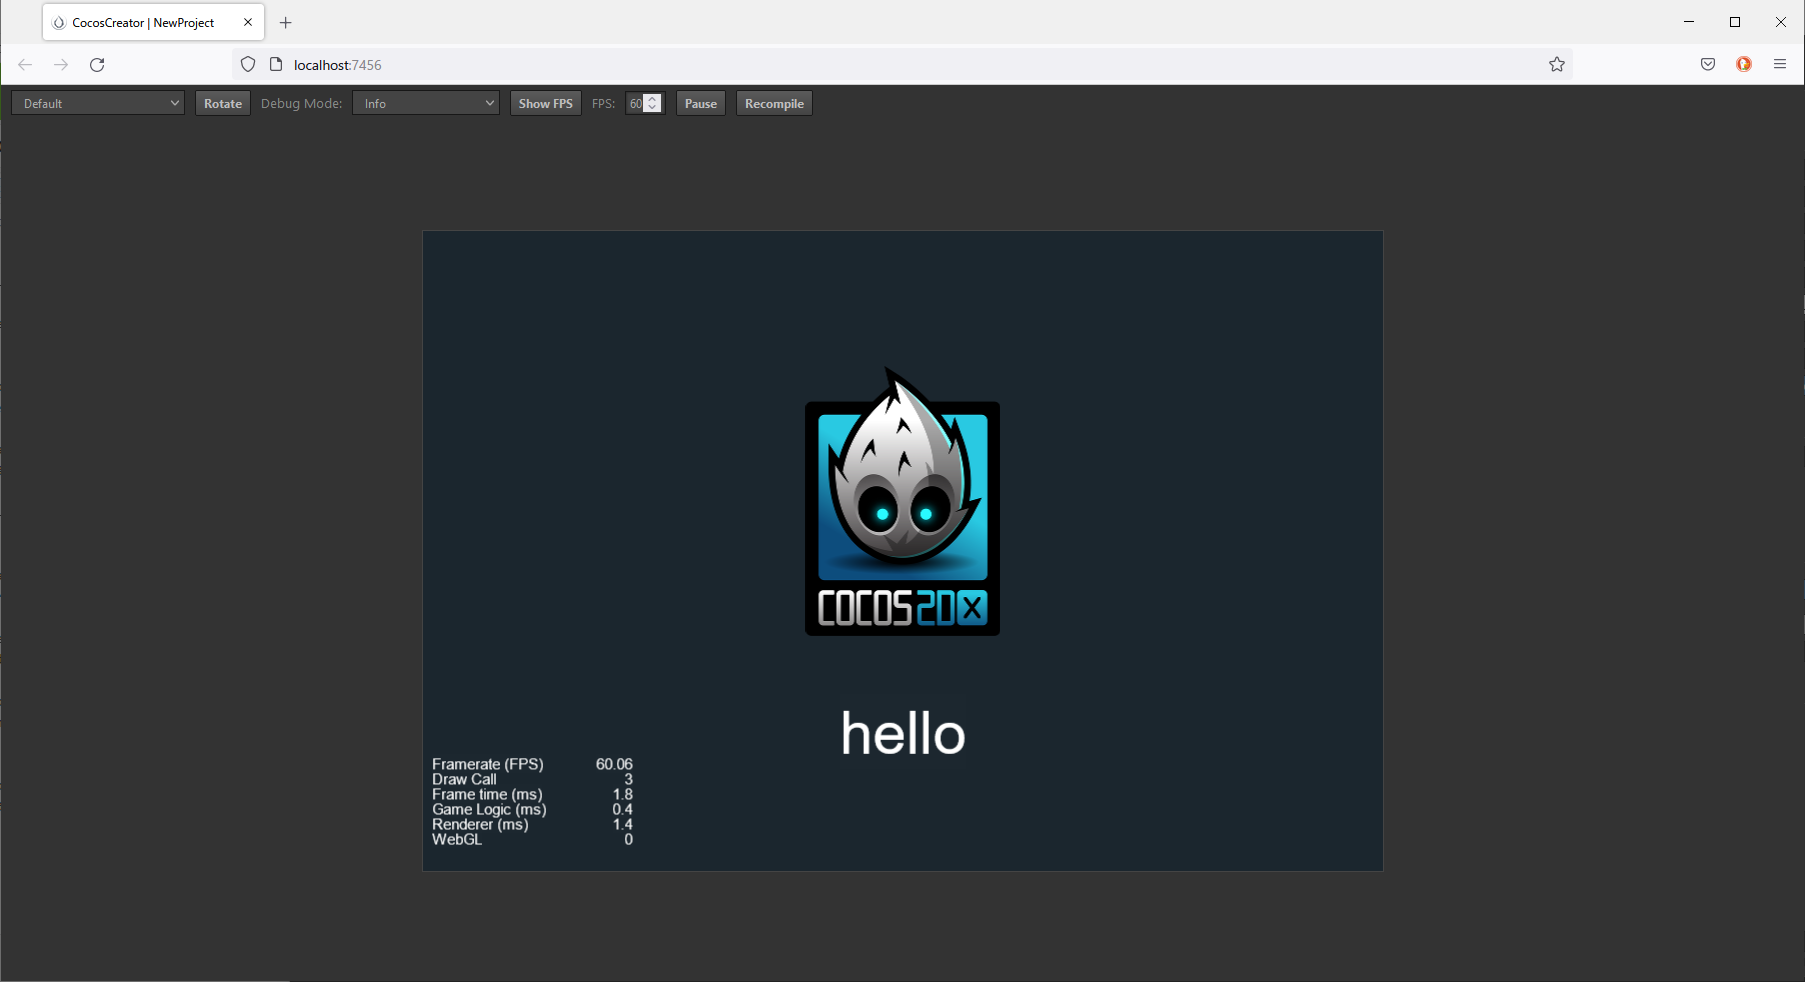This screenshot has height=982, width=1805.
Task: Toggle the Show FPS button
Action: tap(546, 104)
